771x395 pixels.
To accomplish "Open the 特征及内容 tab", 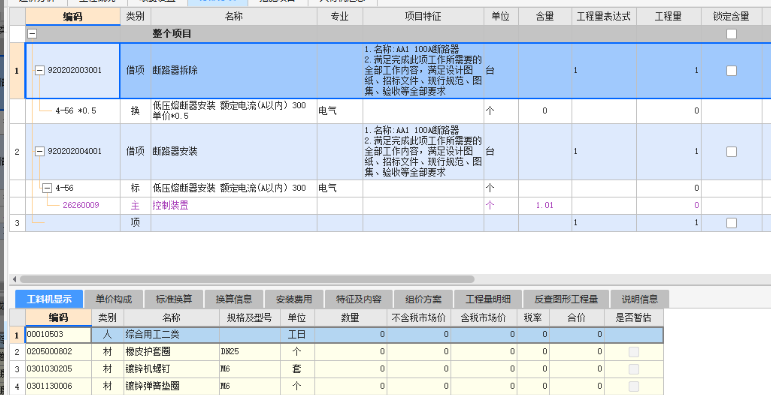I will coord(359,299).
